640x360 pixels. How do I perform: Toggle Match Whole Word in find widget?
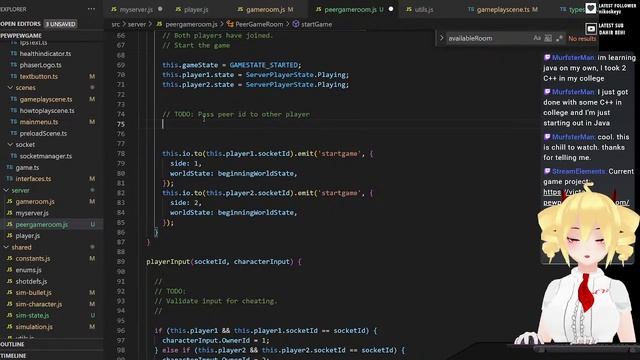coord(548,38)
